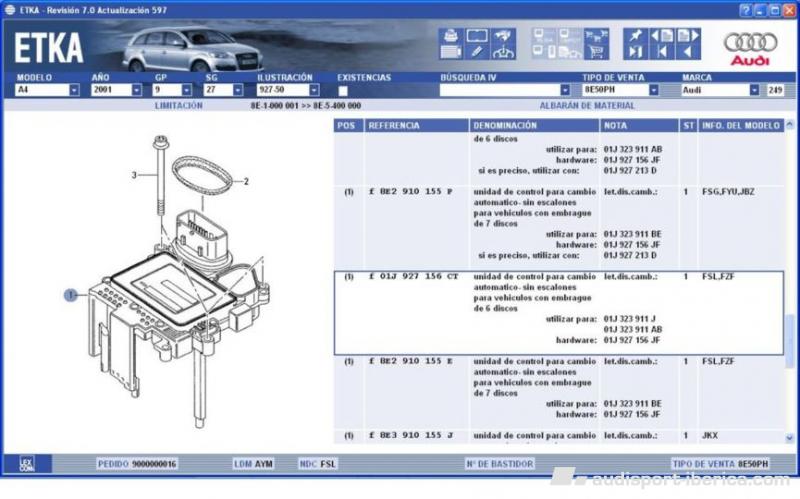Click the Nº DE BASTIDOR label
Image resolution: width=800 pixels, height=499 pixels.
499,464
